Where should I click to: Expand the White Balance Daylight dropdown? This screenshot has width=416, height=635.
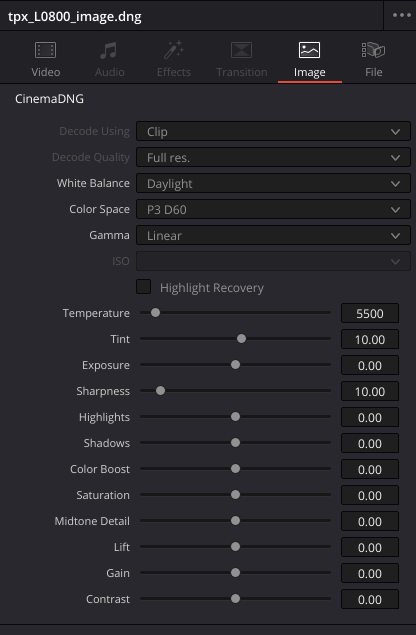pos(273,183)
